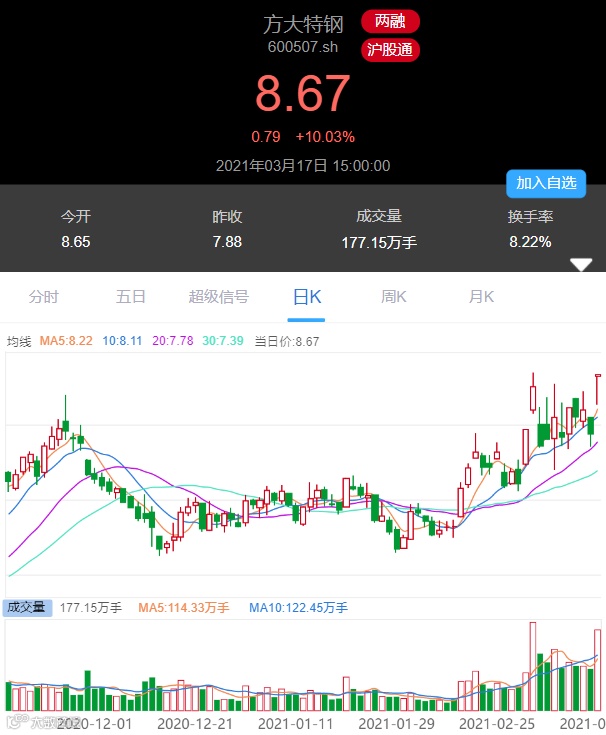Image resolution: width=606 pixels, height=735 pixels.
Task: Click the 均线 label
Action: point(19,341)
